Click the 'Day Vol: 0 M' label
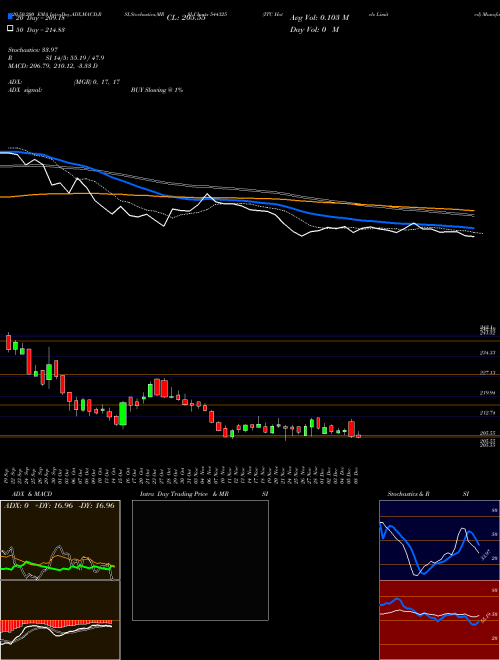This screenshot has width=500, height=660. 314,29
